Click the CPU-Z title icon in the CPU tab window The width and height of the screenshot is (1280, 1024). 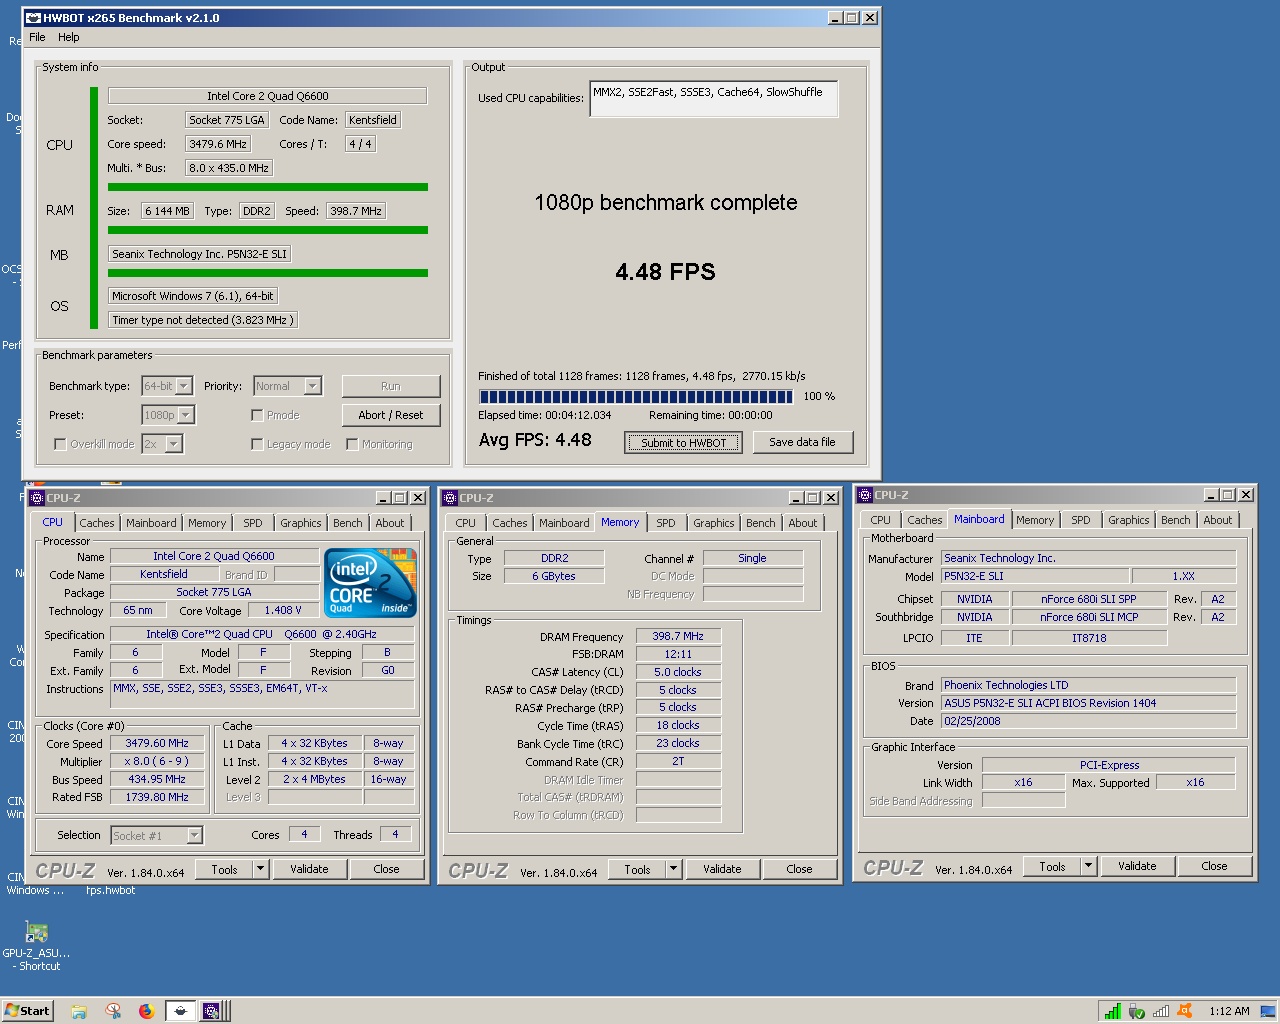[37, 497]
